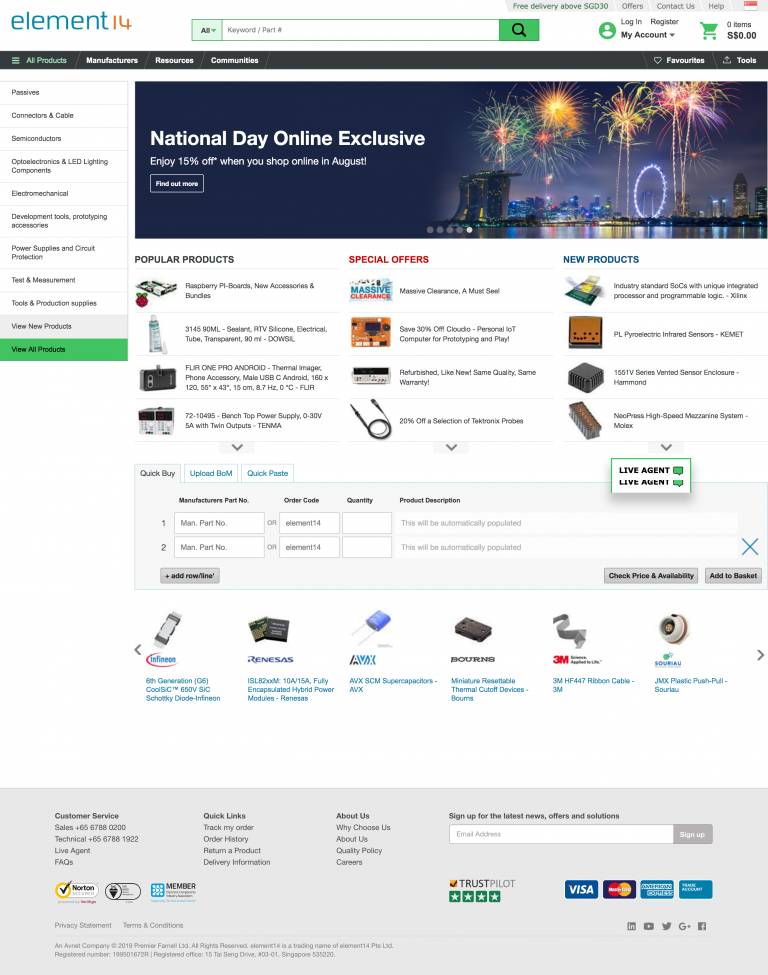This screenshot has height=975, width=768.
Task: Click View All Products in sidebar
Action: click(63, 349)
